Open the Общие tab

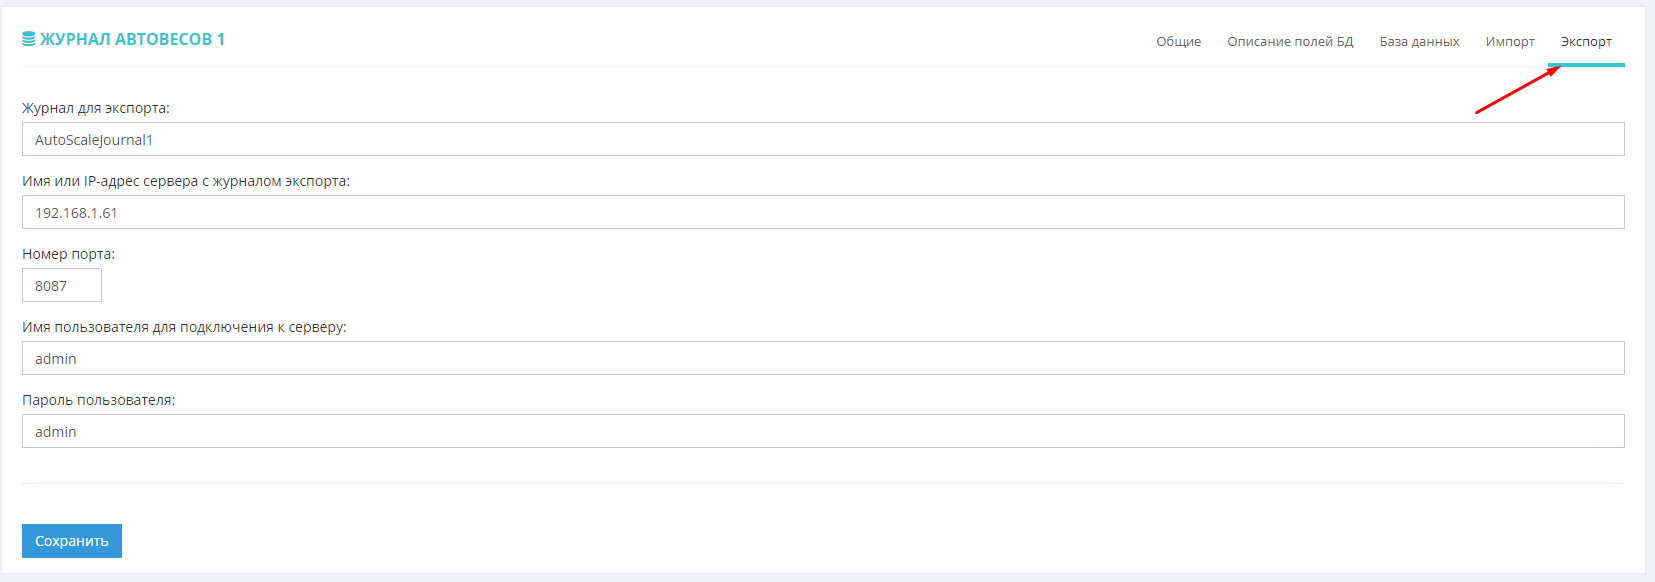1178,41
